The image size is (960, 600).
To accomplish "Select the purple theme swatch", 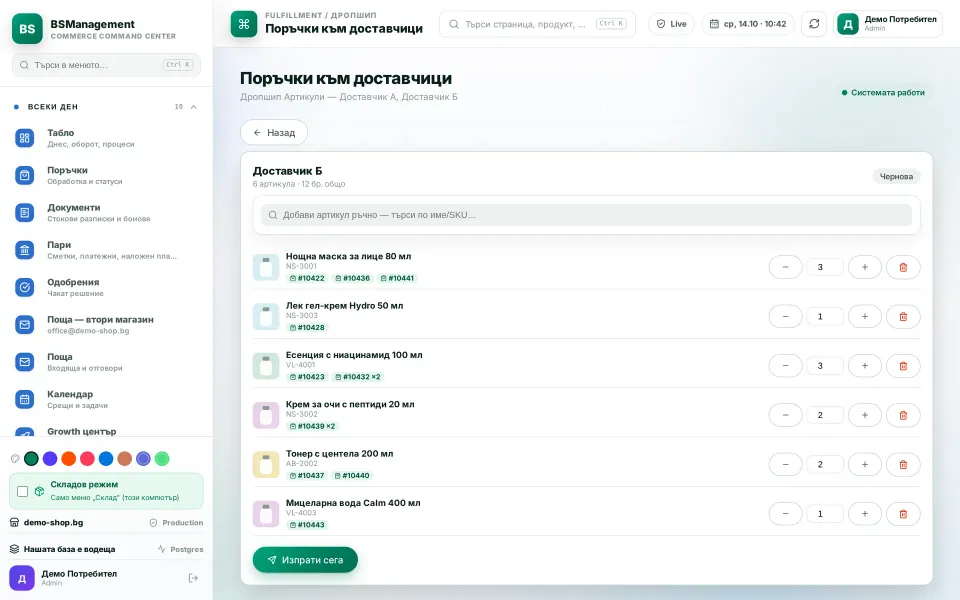I will 50,459.
